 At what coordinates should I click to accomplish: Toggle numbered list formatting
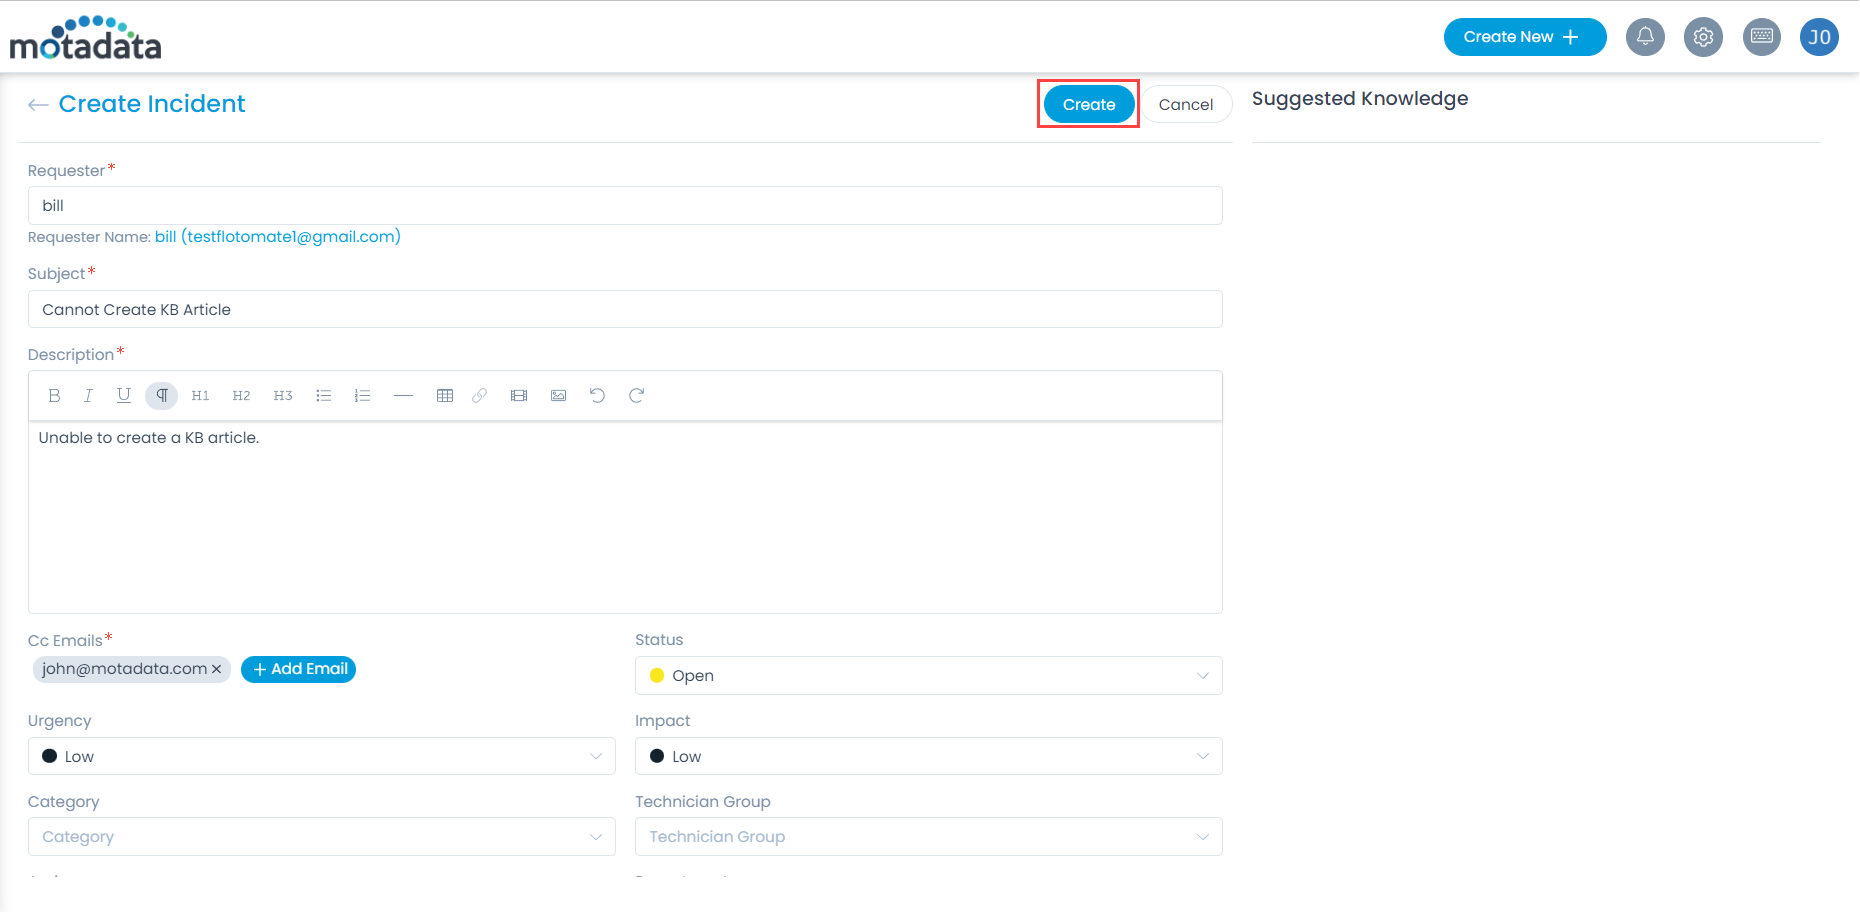362,395
